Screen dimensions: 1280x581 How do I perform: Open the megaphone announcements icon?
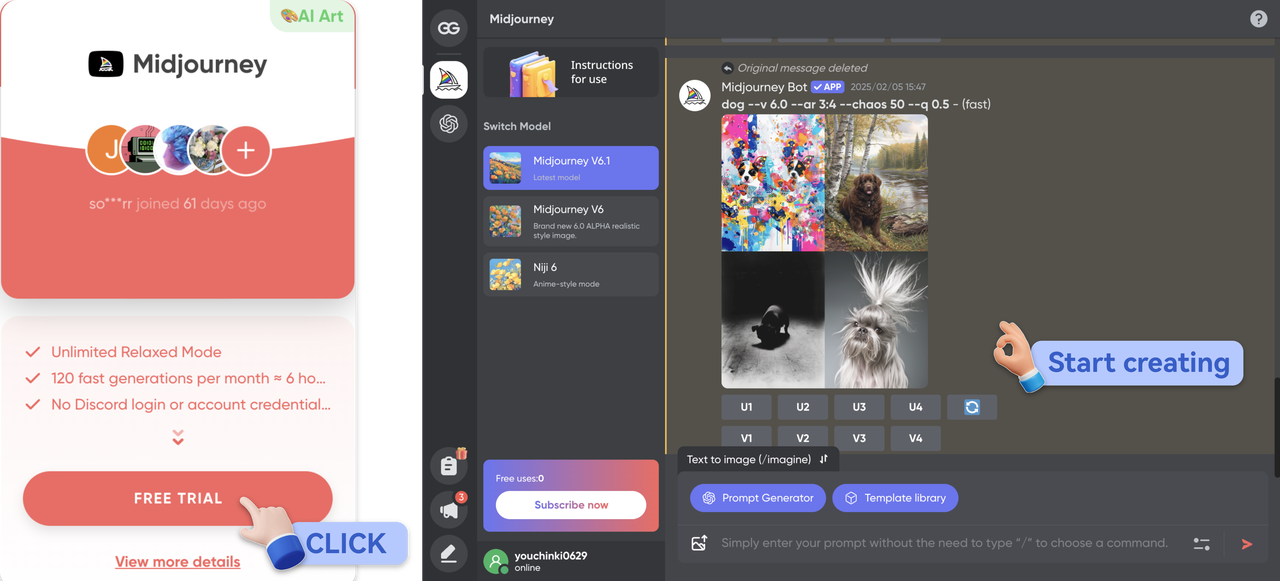(449, 509)
